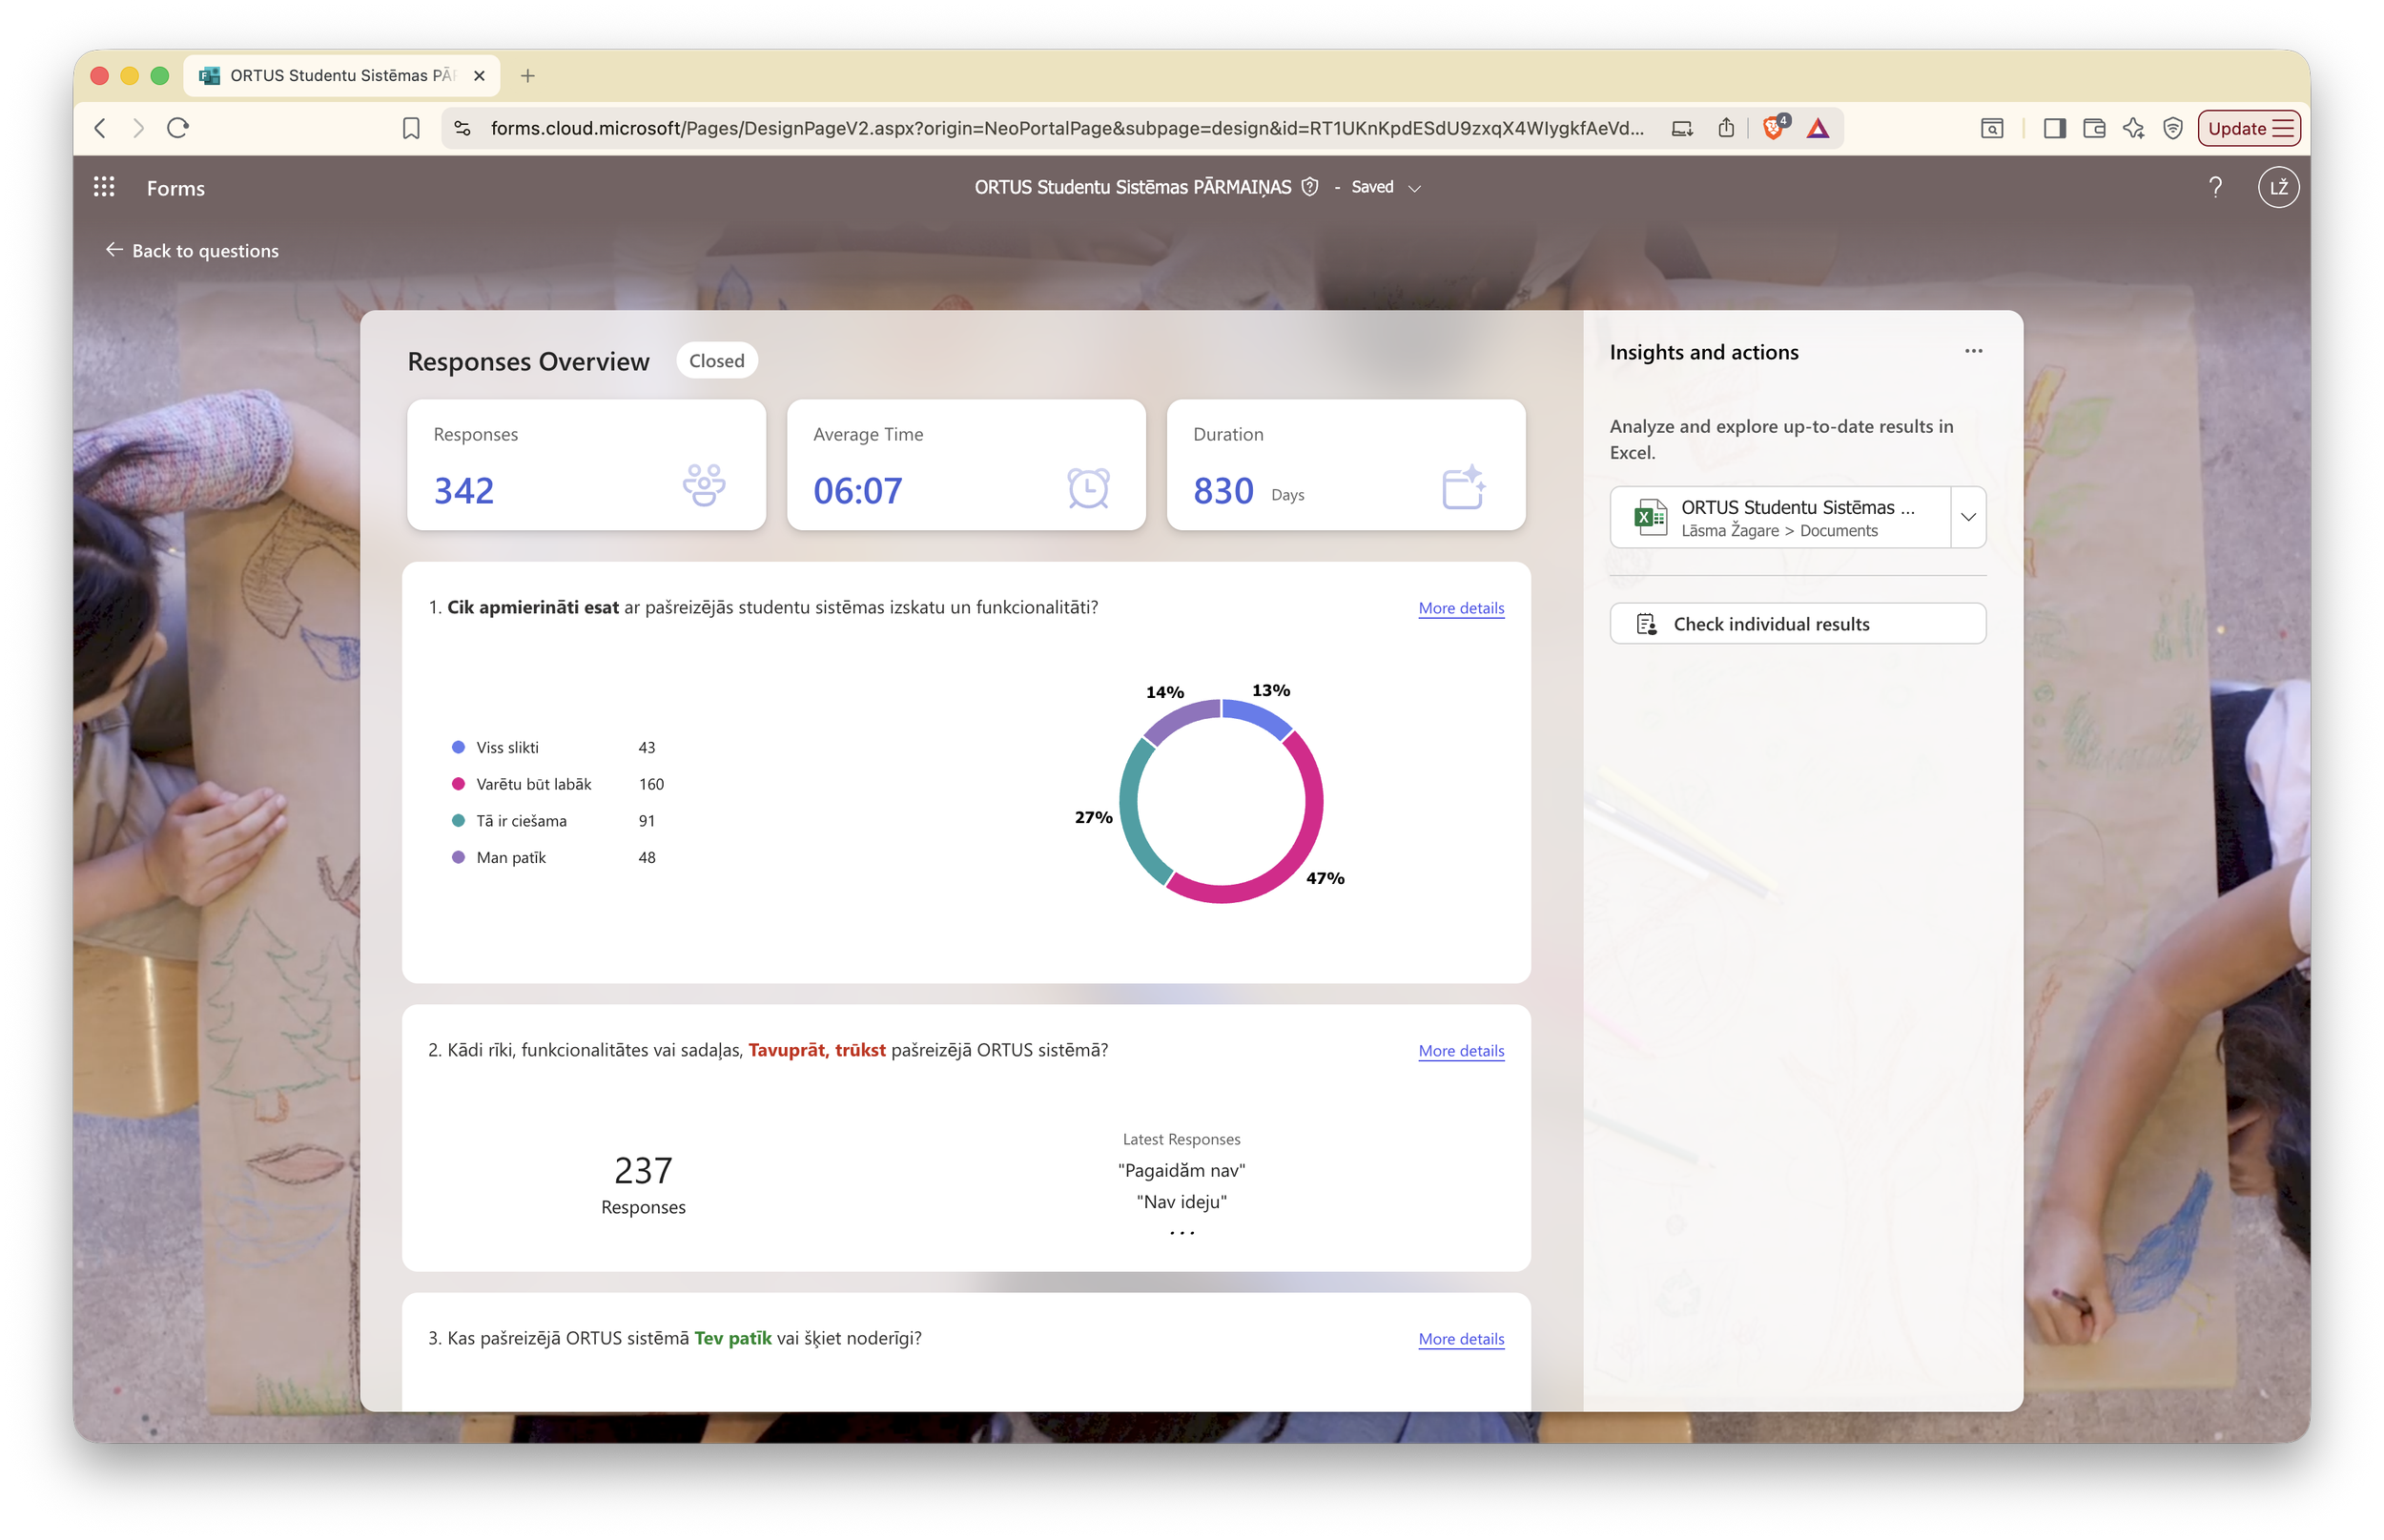
Task: Click the Excel file icon
Action: [x=1649, y=517]
